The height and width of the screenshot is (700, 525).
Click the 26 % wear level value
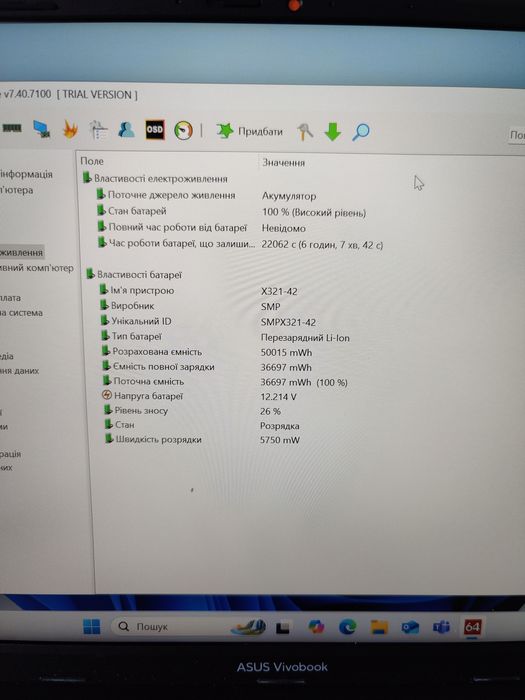pos(271,411)
